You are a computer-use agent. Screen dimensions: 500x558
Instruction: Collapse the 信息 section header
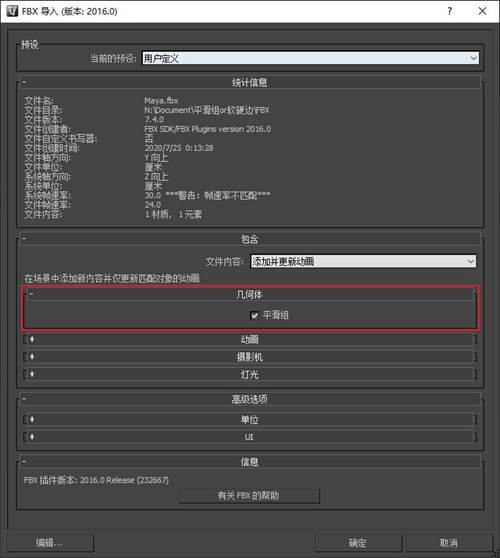pos(250,462)
